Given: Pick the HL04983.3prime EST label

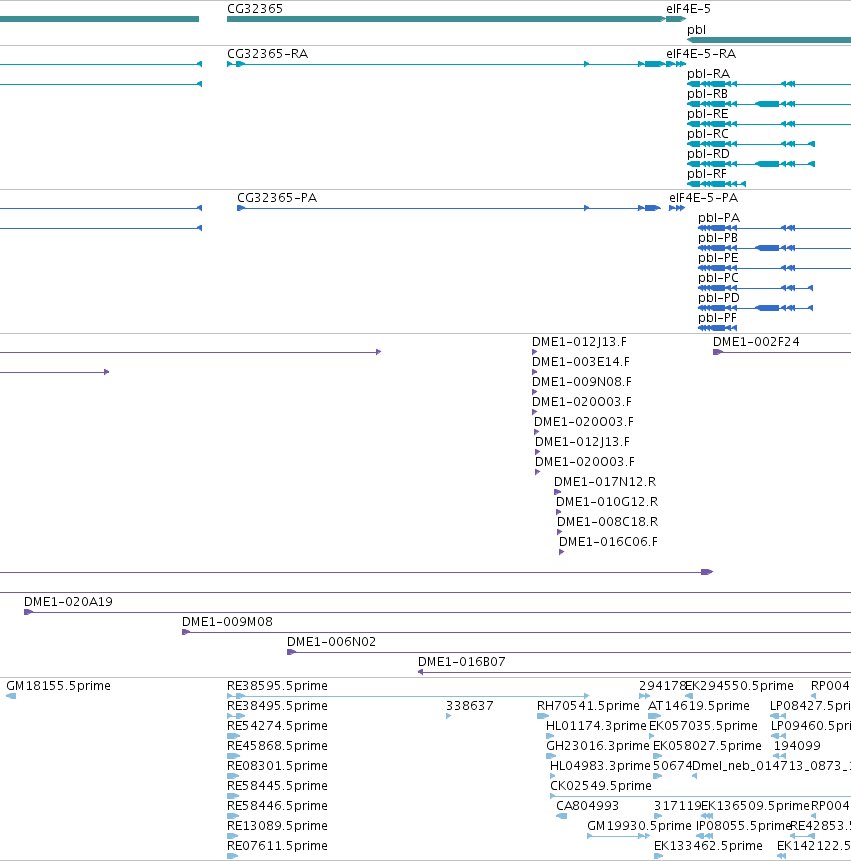Looking at the screenshot, I should pyautogui.click(x=600, y=766).
